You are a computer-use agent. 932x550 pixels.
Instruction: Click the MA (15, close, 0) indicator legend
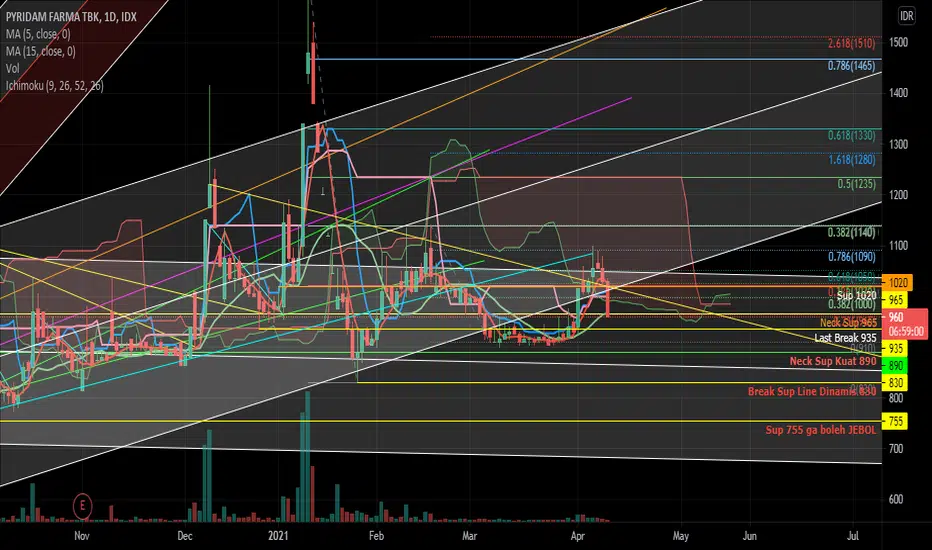(40, 51)
